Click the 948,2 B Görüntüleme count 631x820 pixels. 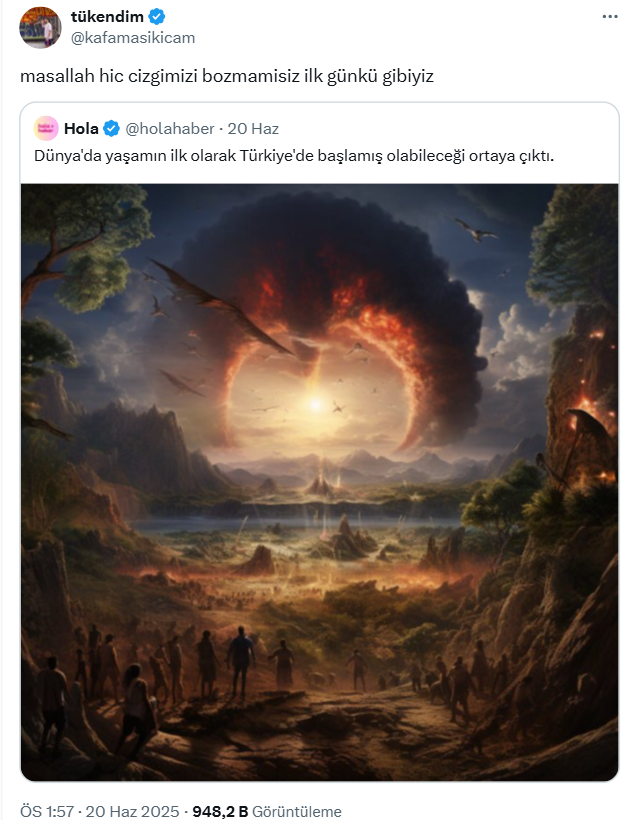267,811
